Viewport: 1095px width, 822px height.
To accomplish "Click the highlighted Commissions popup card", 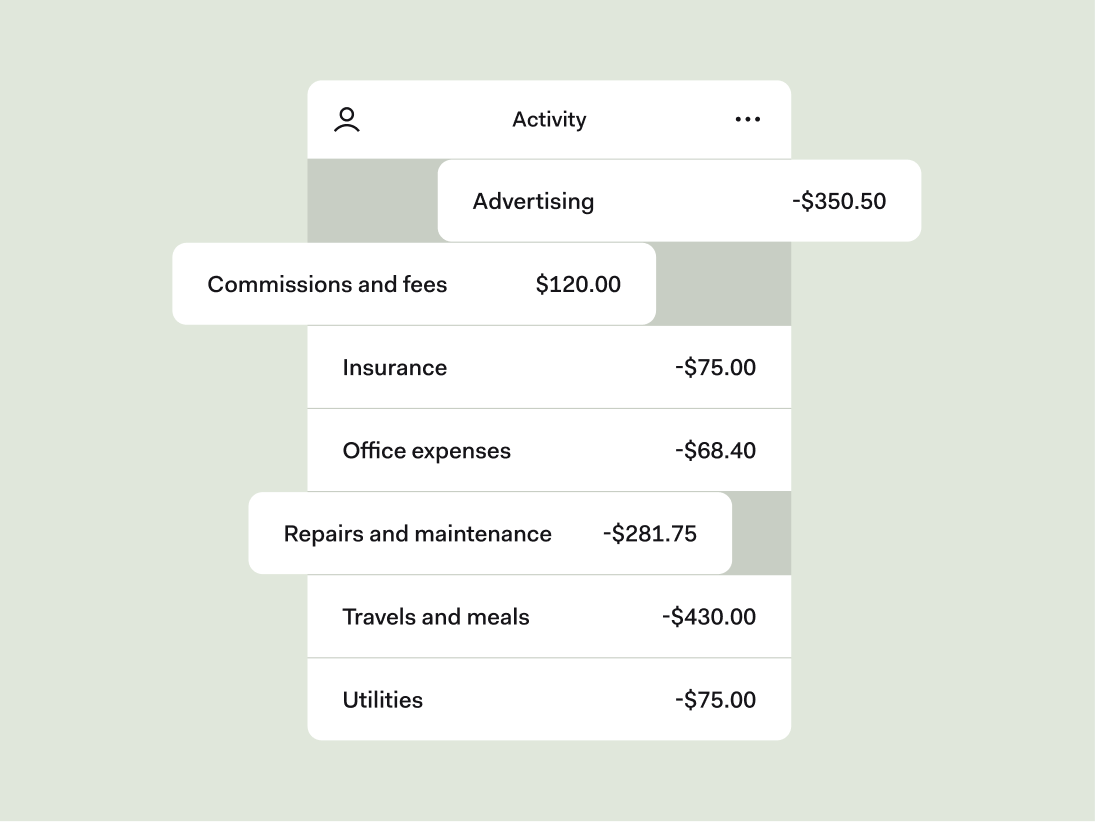I will 414,283.
